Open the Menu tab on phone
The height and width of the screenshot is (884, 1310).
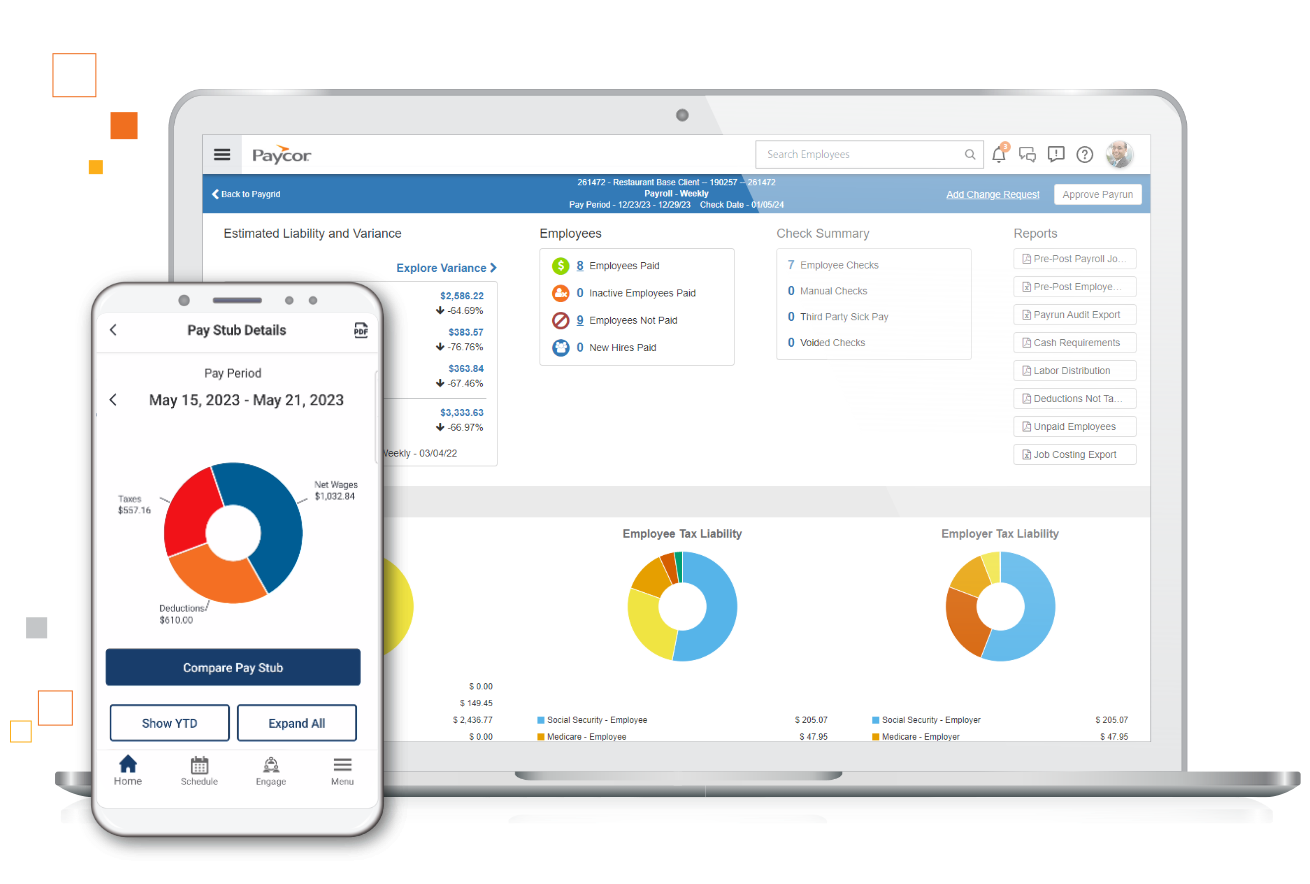(342, 770)
